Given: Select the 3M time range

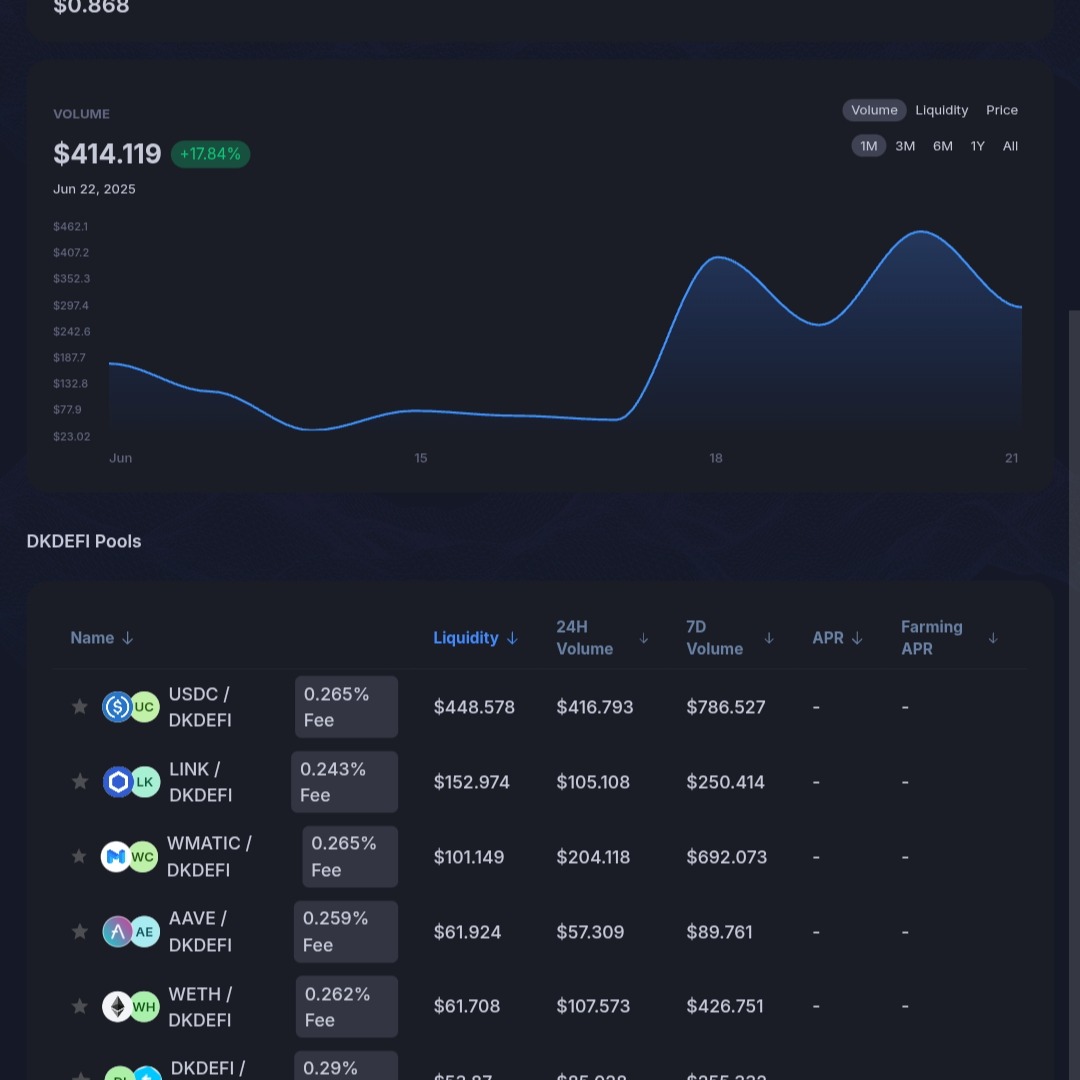Looking at the screenshot, I should pyautogui.click(x=905, y=146).
